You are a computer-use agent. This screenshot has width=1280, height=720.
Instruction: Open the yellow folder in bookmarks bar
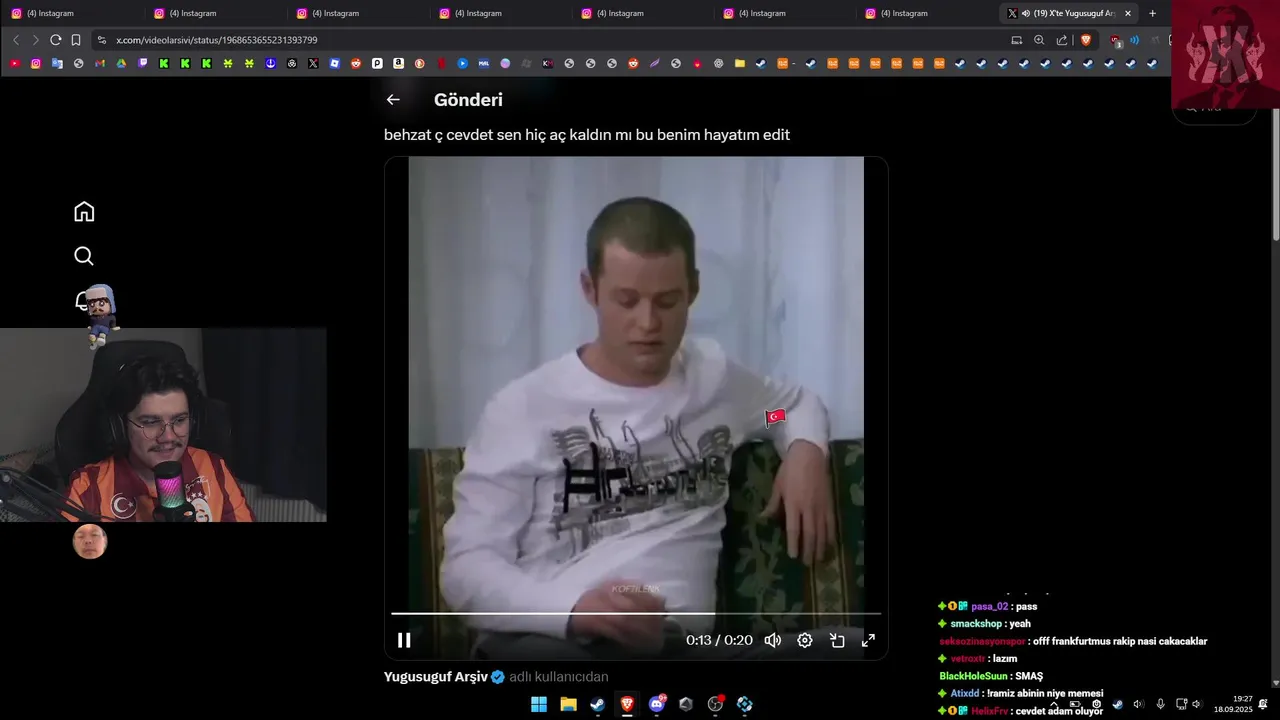(740, 63)
